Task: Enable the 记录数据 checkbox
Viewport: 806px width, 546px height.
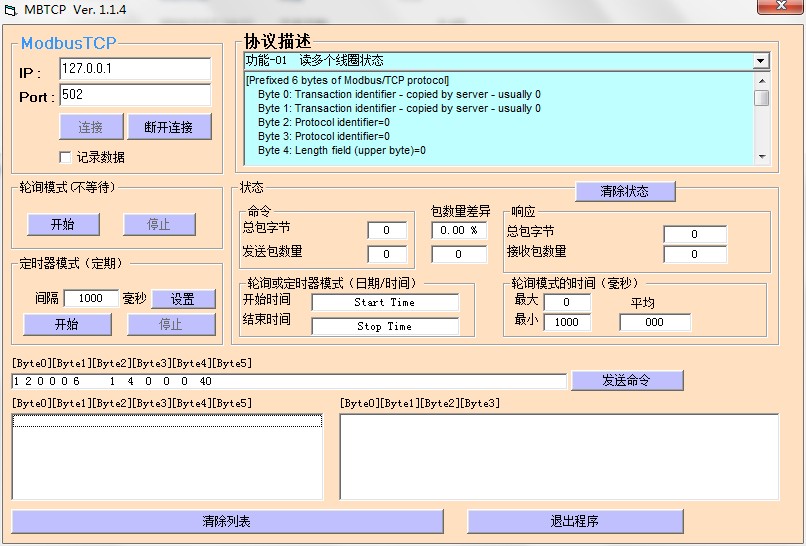Action: 65,157
